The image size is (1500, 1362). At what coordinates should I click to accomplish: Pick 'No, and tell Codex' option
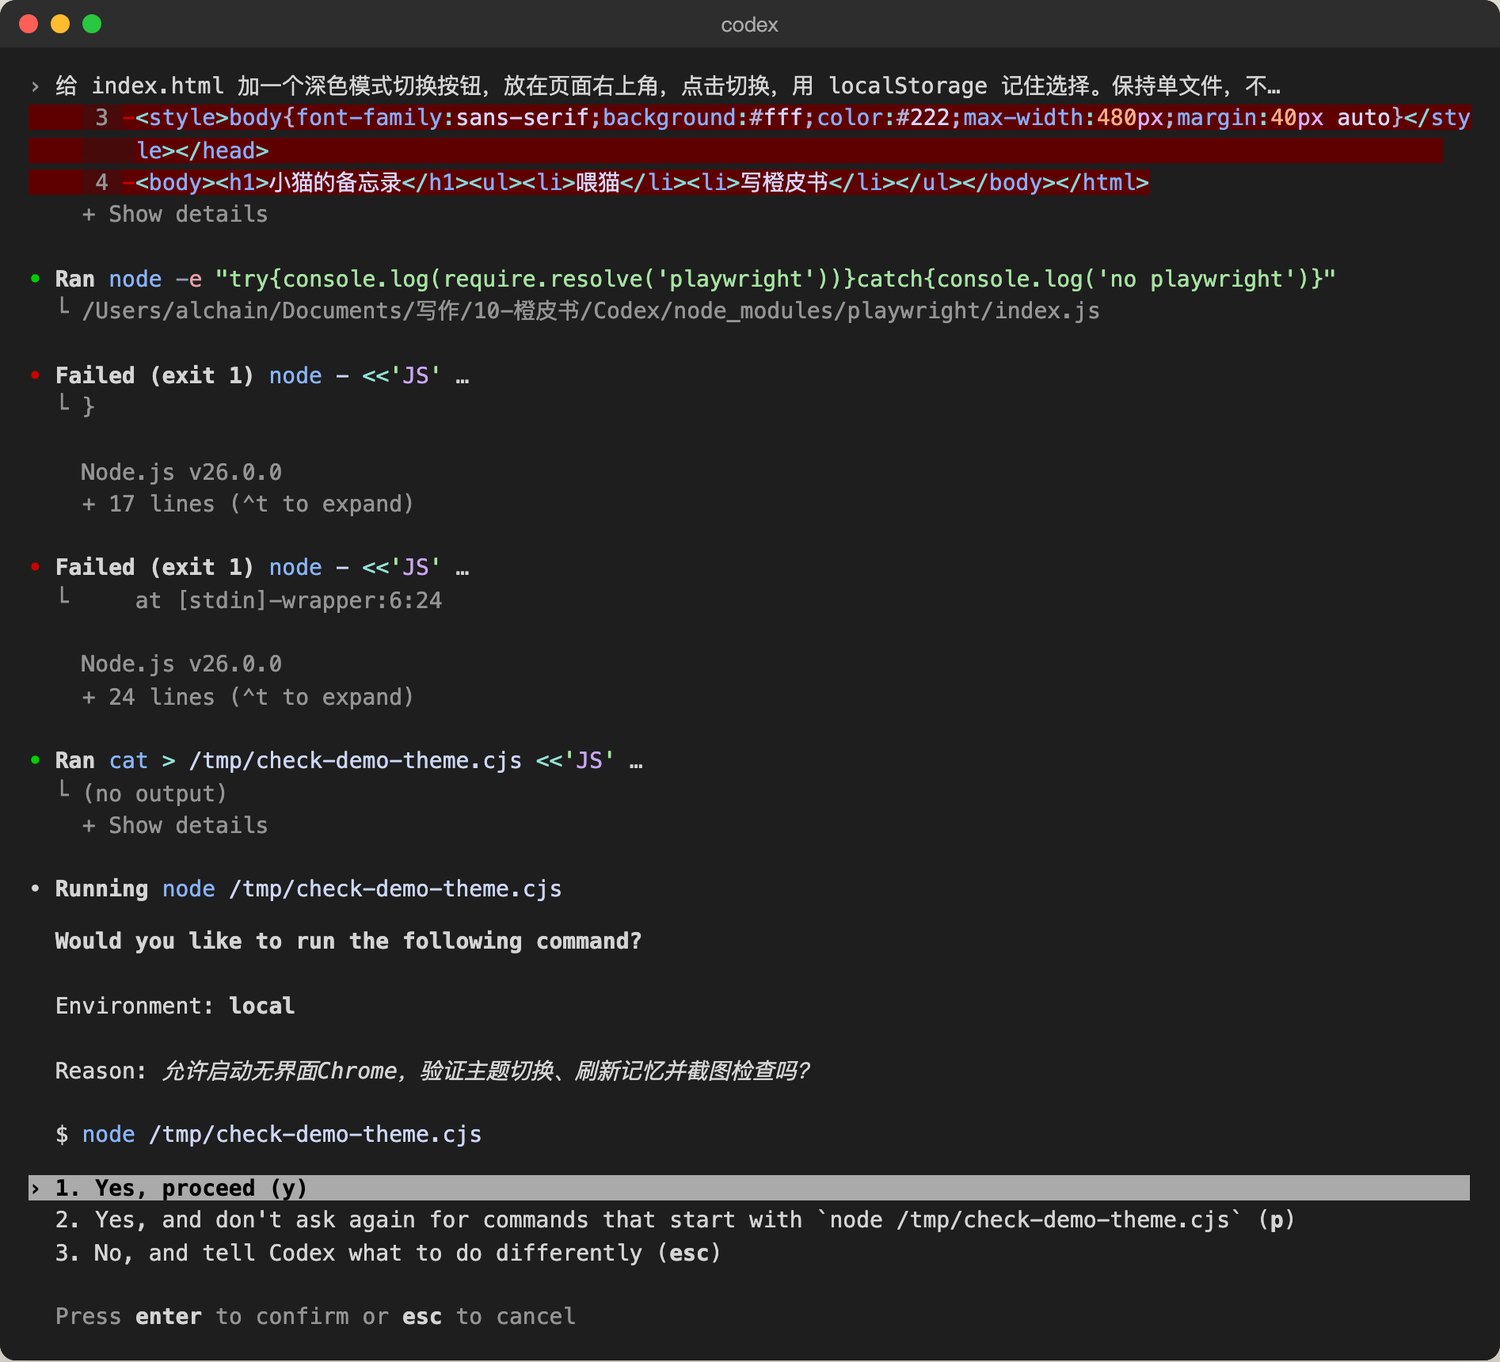tap(388, 1253)
